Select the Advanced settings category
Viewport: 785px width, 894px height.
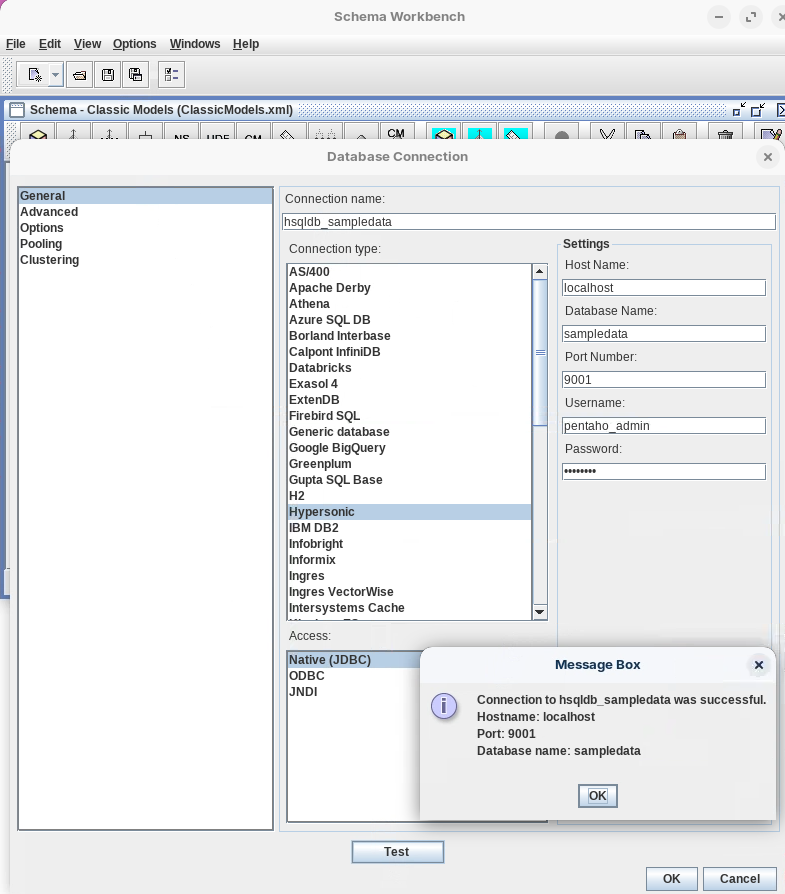tap(49, 212)
